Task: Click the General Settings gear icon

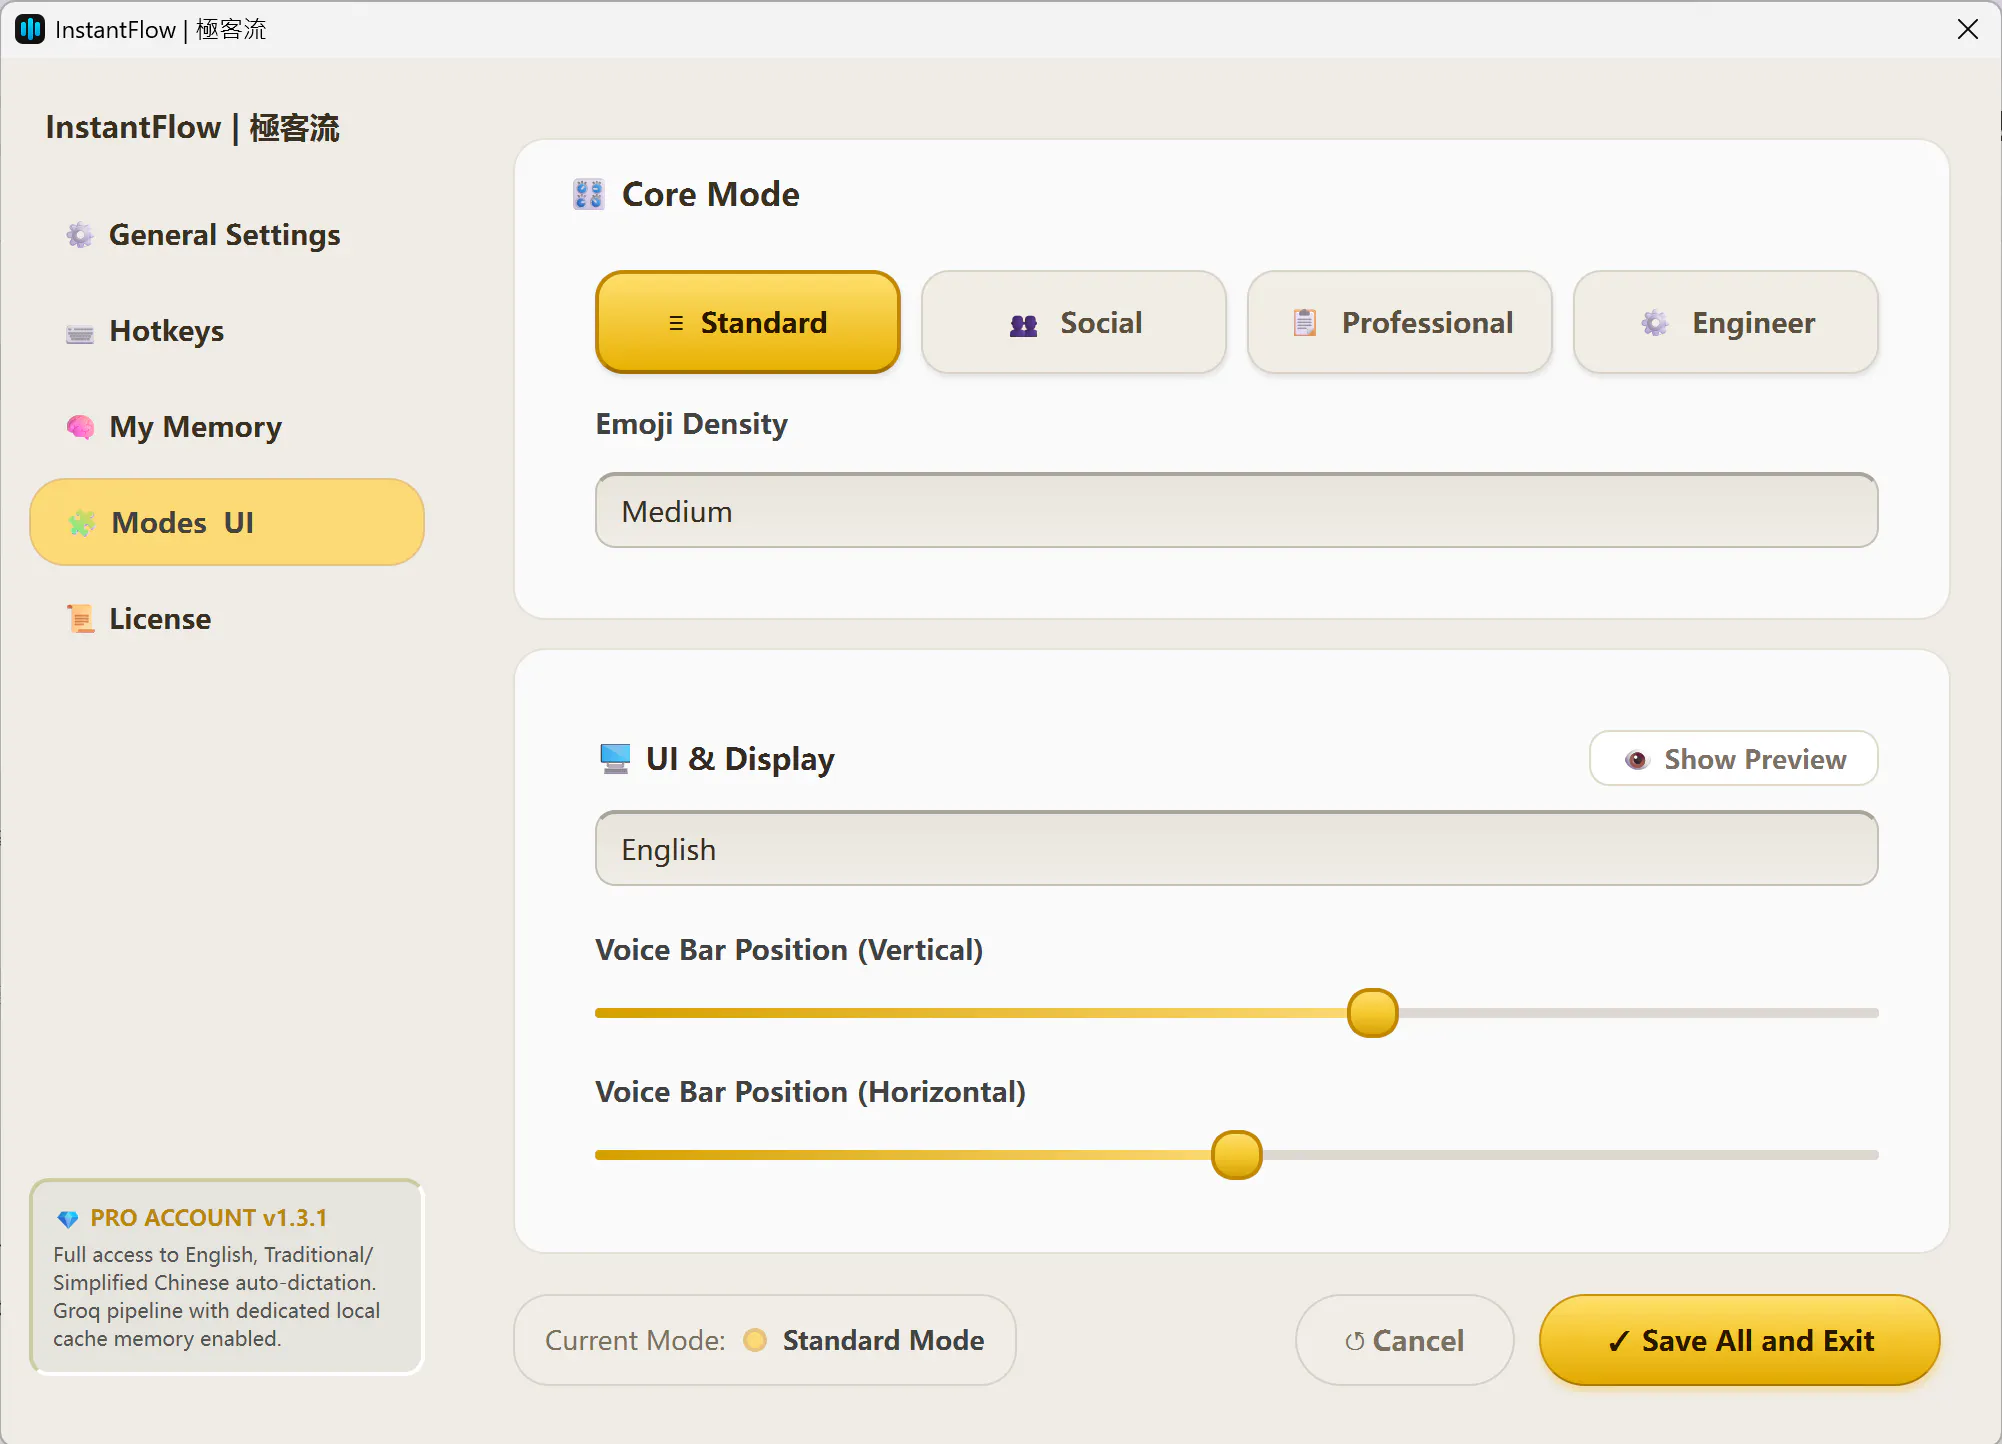Action: point(80,235)
